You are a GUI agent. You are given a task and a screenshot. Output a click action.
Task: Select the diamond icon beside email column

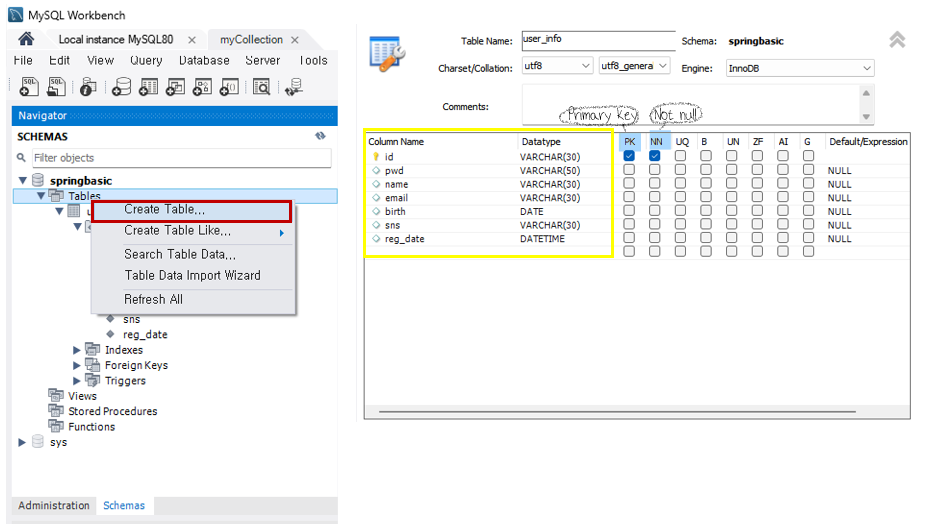(376, 198)
